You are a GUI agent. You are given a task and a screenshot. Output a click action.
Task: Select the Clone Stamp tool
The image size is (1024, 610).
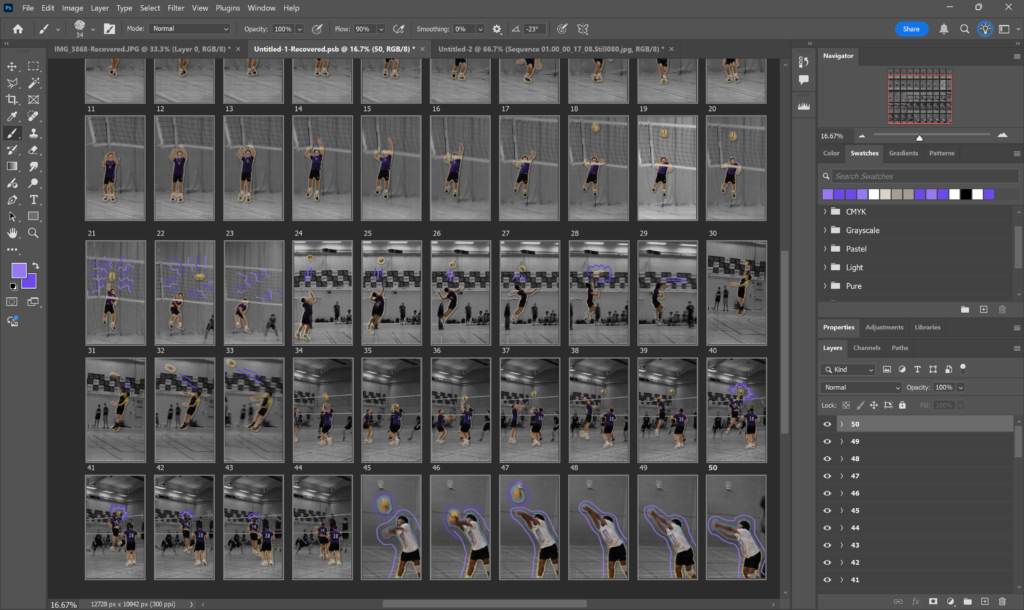coord(34,132)
